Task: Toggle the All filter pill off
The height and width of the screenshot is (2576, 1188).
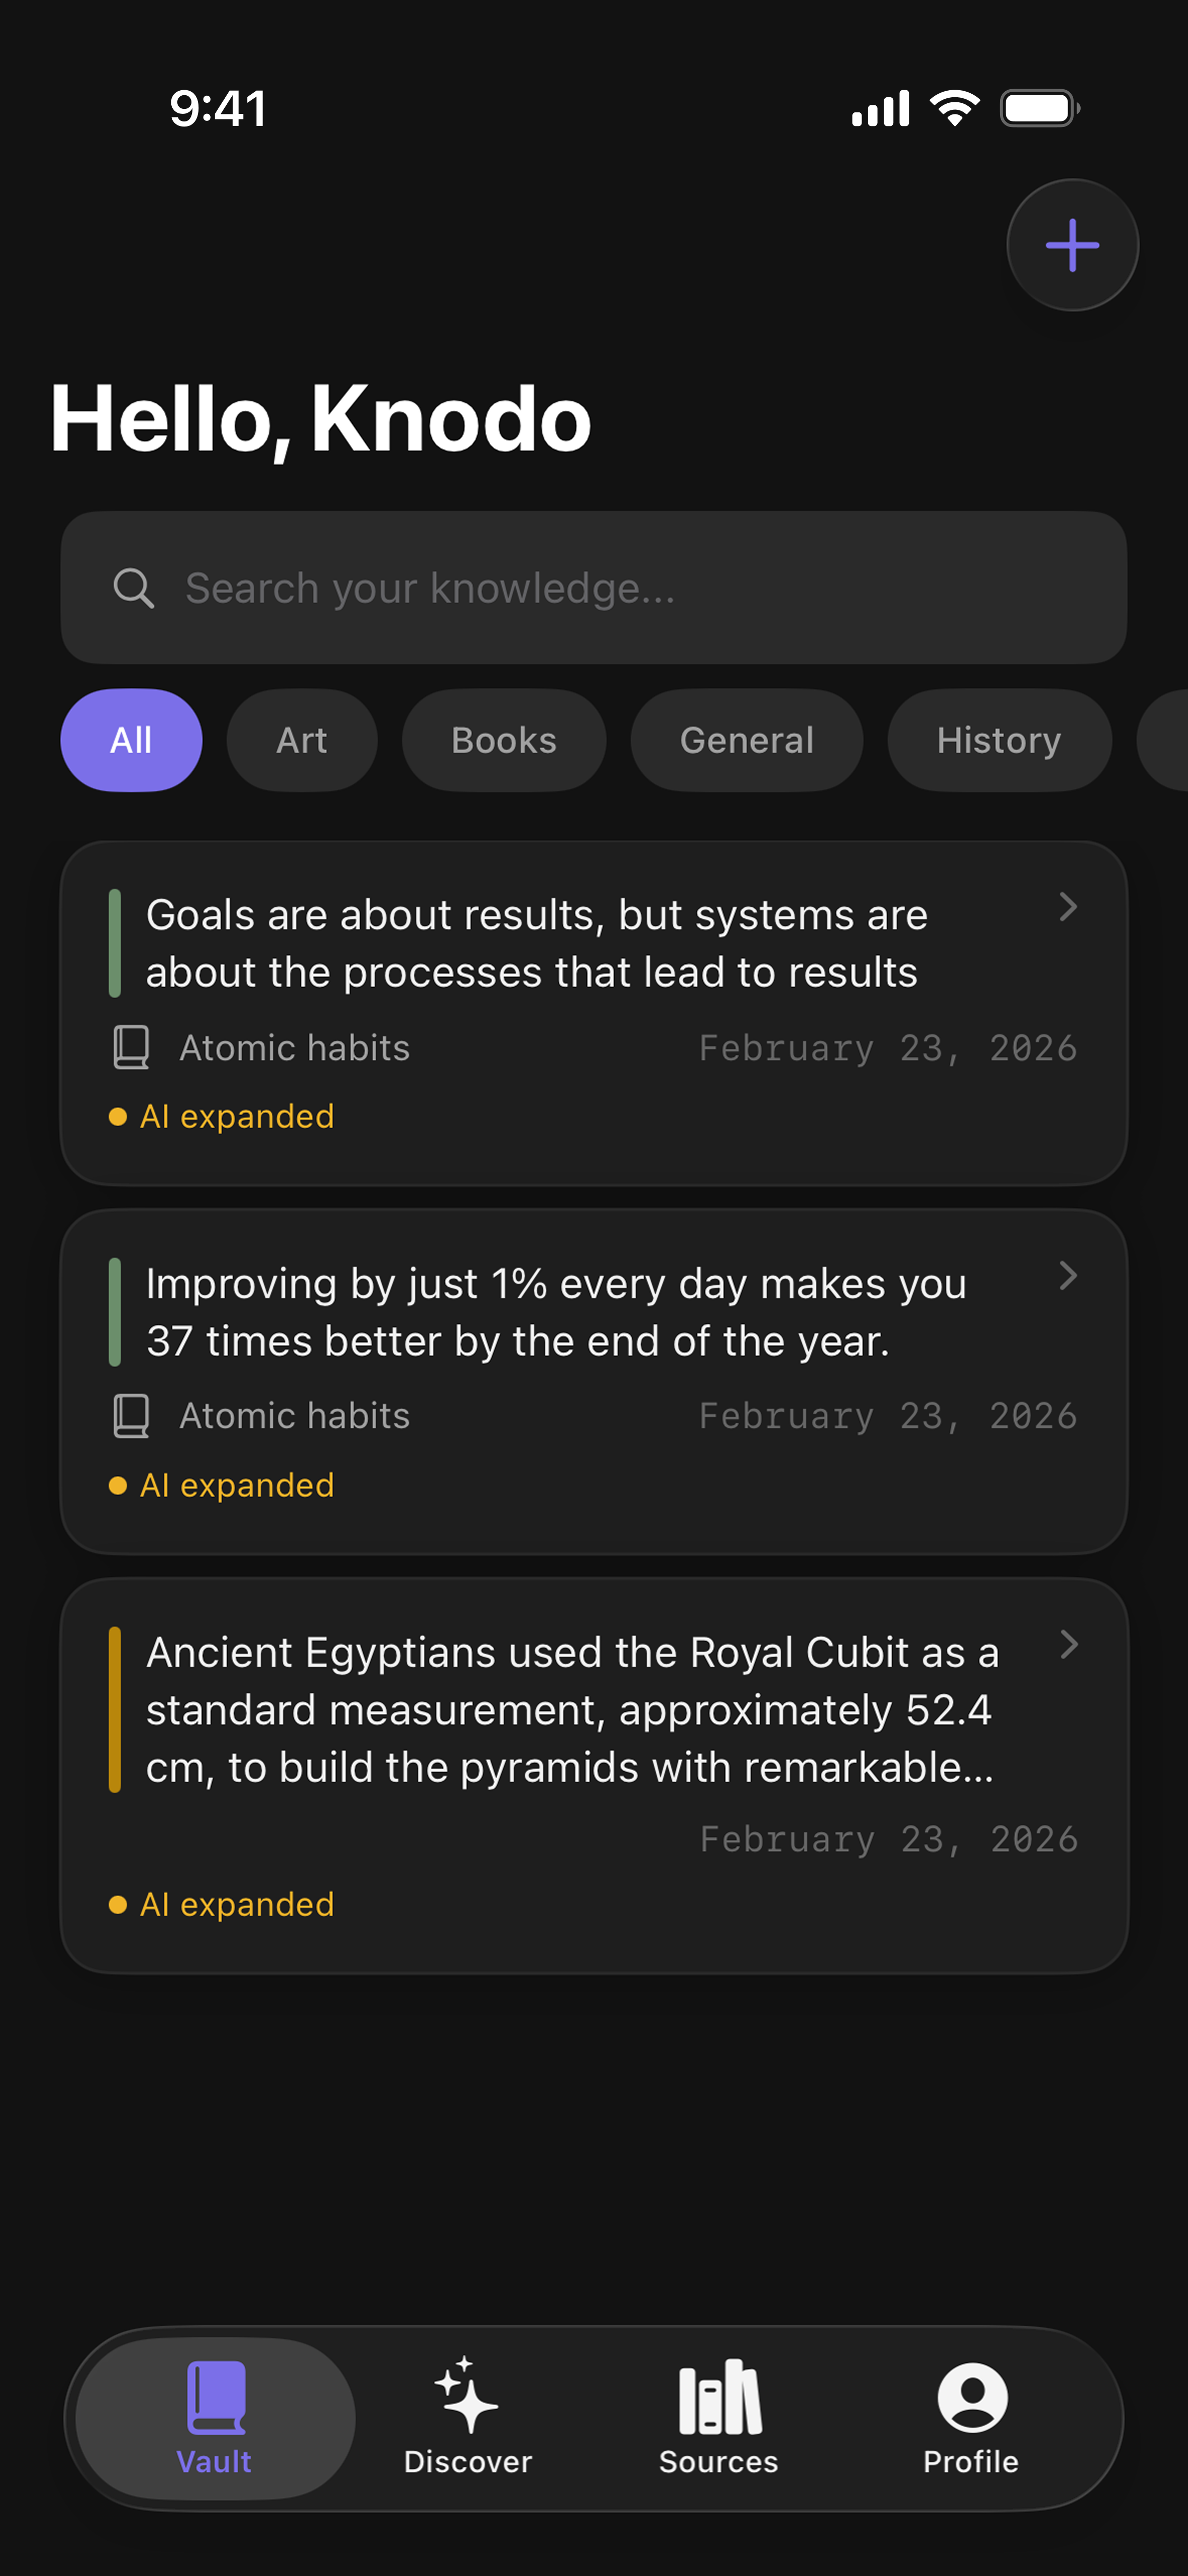Action: point(131,740)
